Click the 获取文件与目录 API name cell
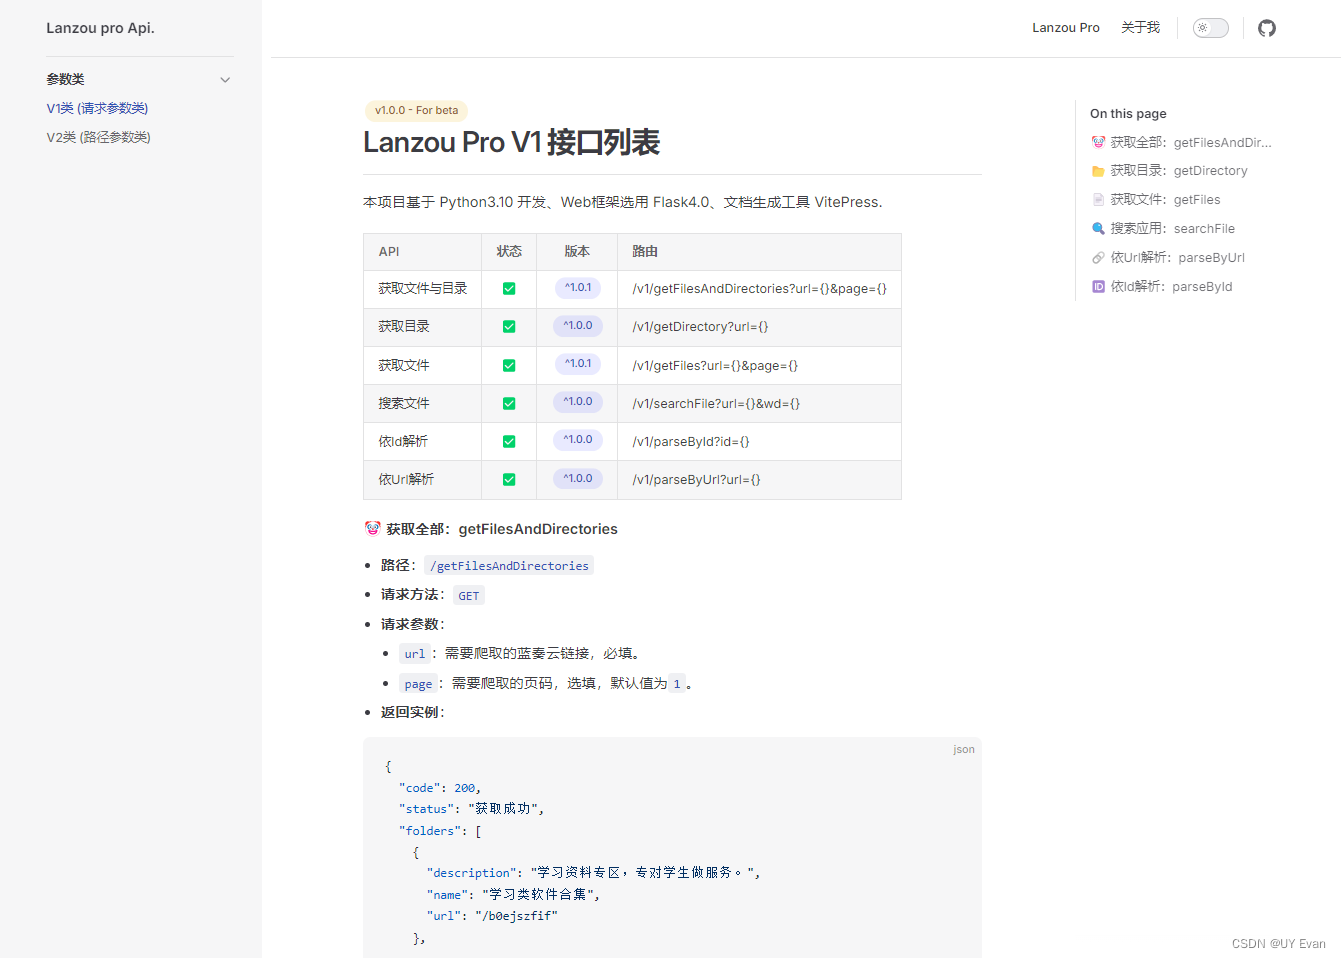This screenshot has height=958, width=1341. click(x=422, y=289)
